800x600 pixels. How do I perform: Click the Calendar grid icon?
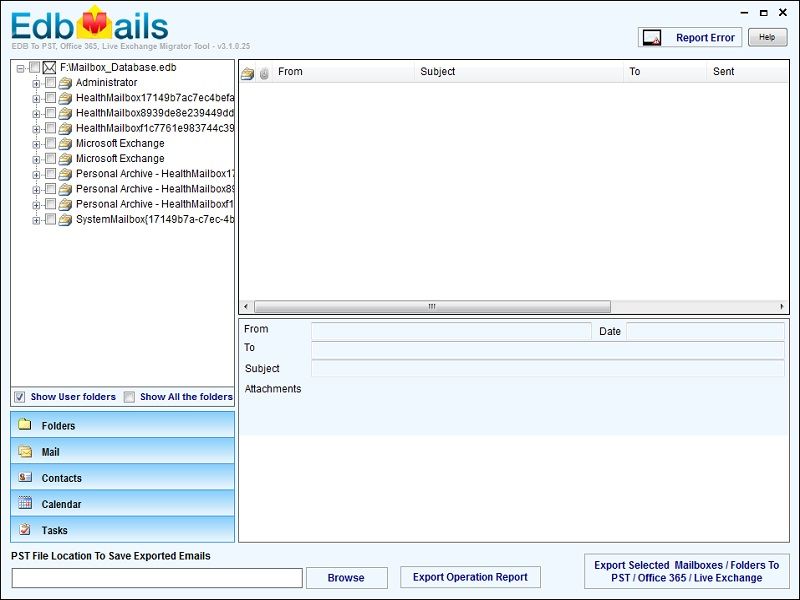(x=25, y=503)
